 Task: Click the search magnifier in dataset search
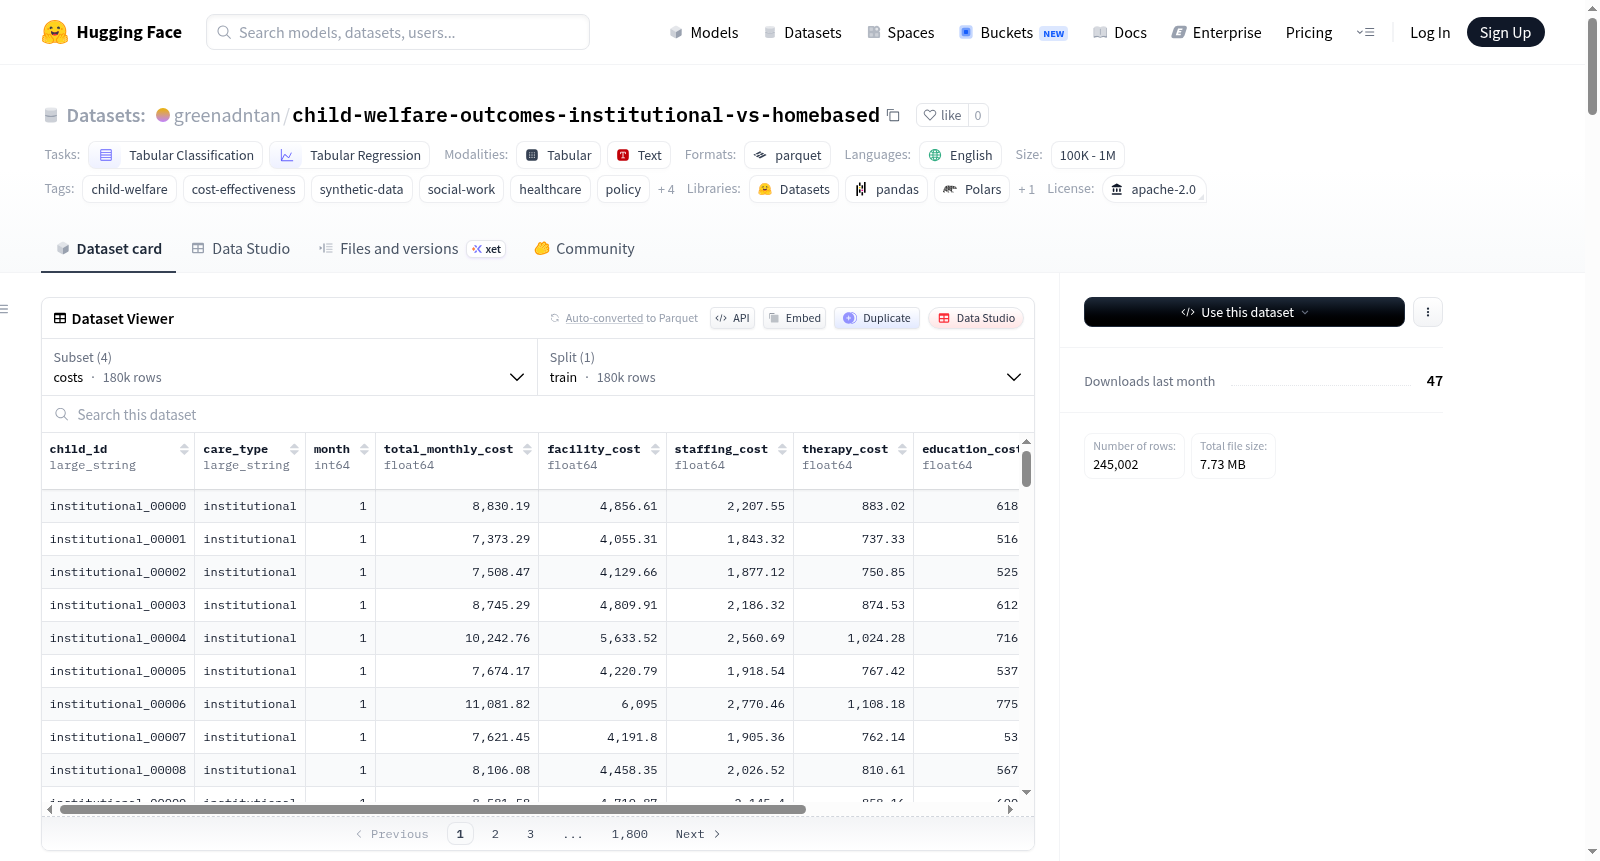[62, 415]
